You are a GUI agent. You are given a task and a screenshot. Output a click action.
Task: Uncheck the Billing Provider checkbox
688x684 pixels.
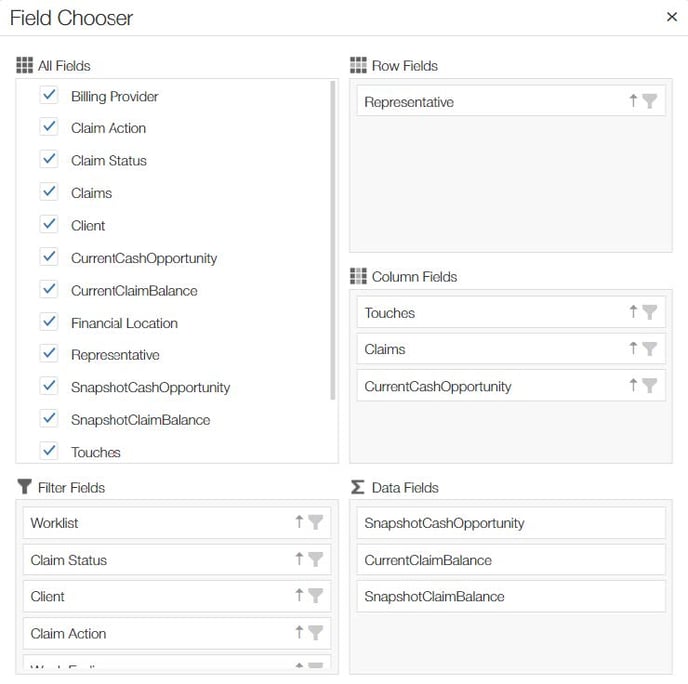tap(49, 96)
